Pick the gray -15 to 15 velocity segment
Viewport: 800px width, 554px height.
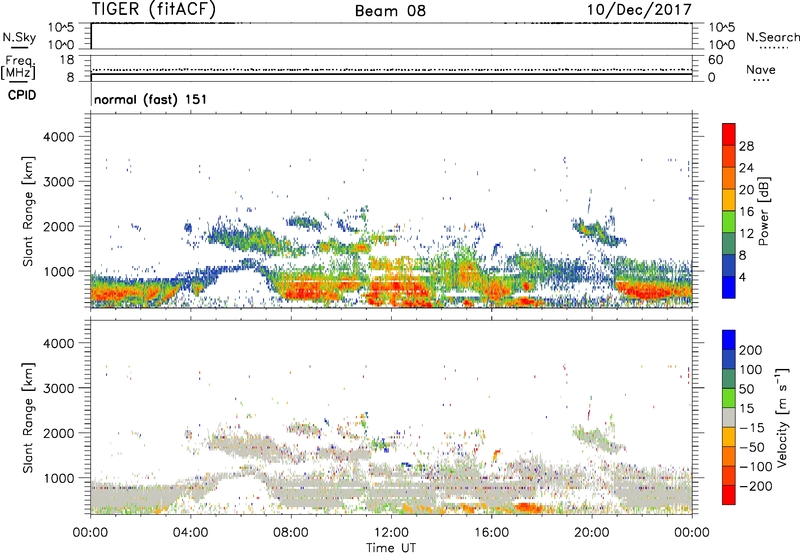point(729,417)
